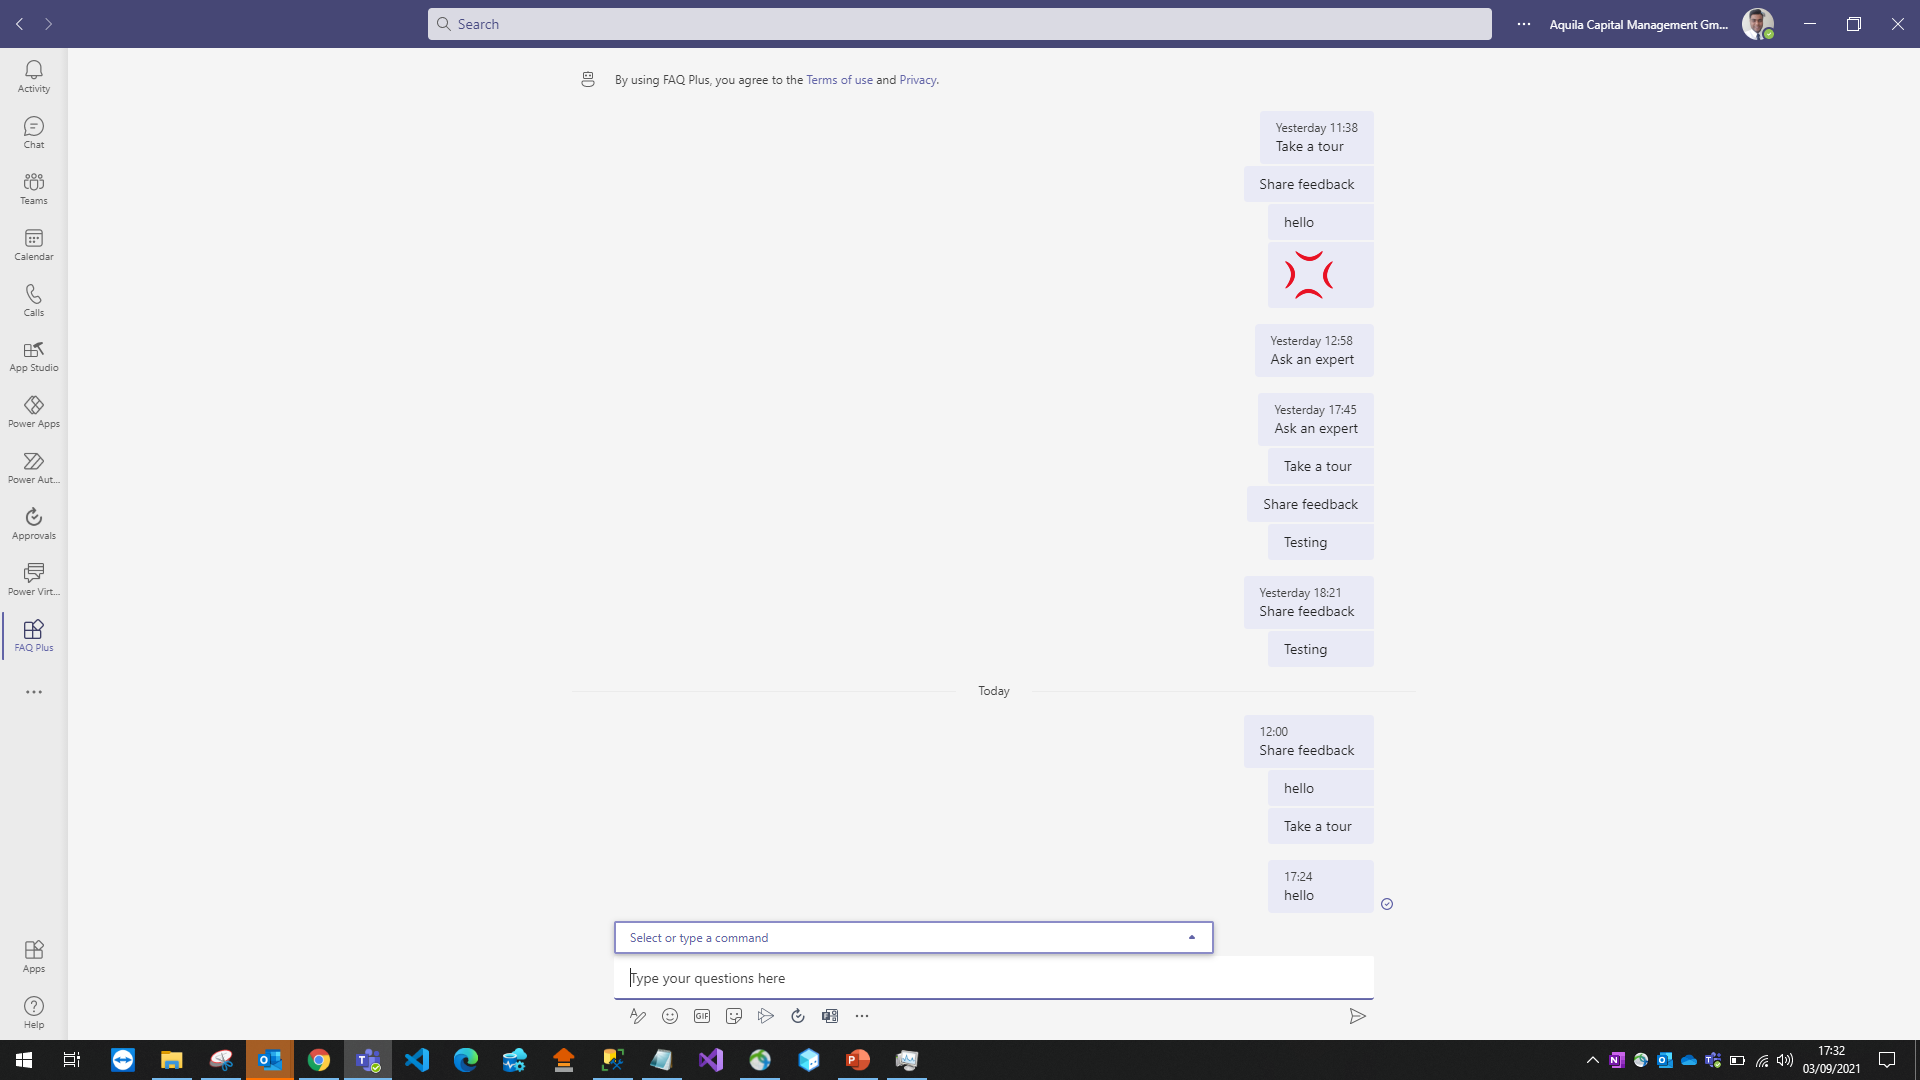Open the Approvals app
Image resolution: width=1920 pixels, height=1080 pixels.
click(33, 521)
